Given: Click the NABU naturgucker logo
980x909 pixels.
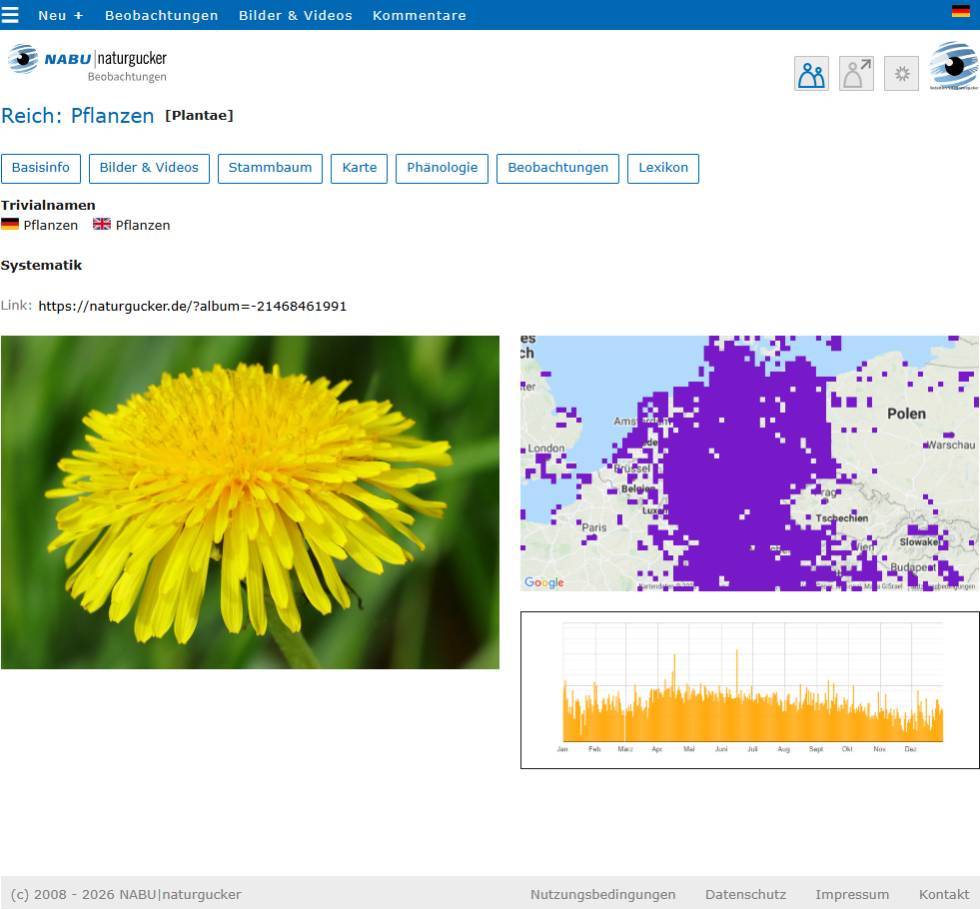Looking at the screenshot, I should pos(88,63).
